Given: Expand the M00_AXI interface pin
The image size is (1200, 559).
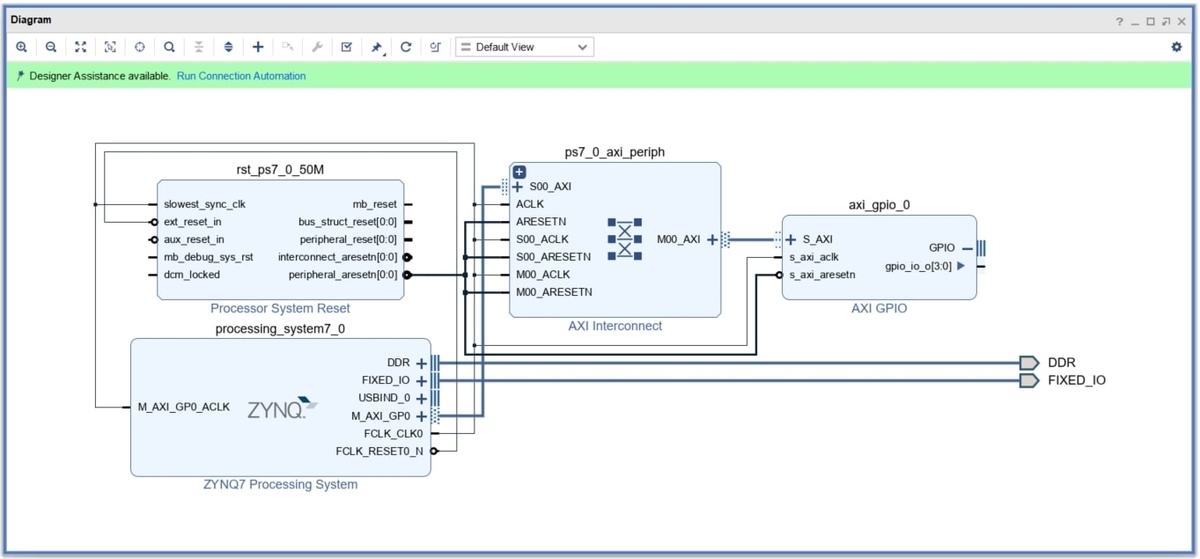Looking at the screenshot, I should tap(712, 239).
